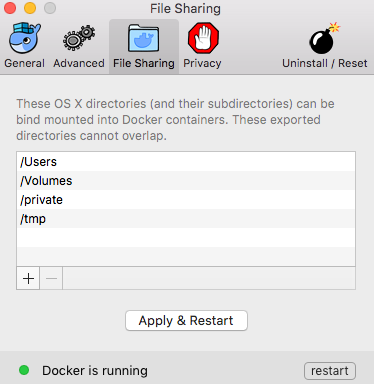Click the green Docker status indicator
This screenshot has height=384, width=374.
tap(24, 370)
